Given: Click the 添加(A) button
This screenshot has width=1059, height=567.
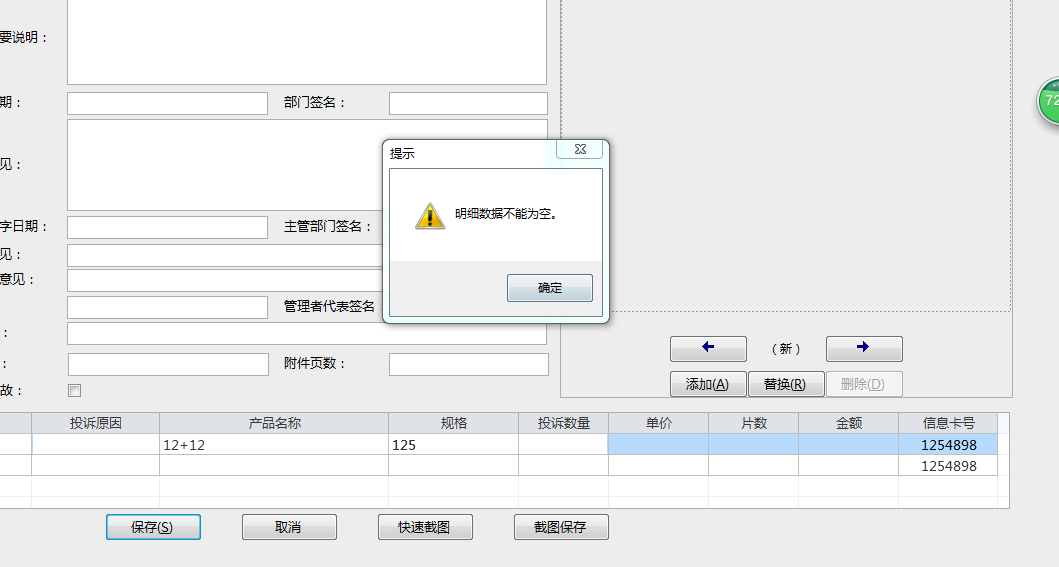Looking at the screenshot, I should pos(708,384).
